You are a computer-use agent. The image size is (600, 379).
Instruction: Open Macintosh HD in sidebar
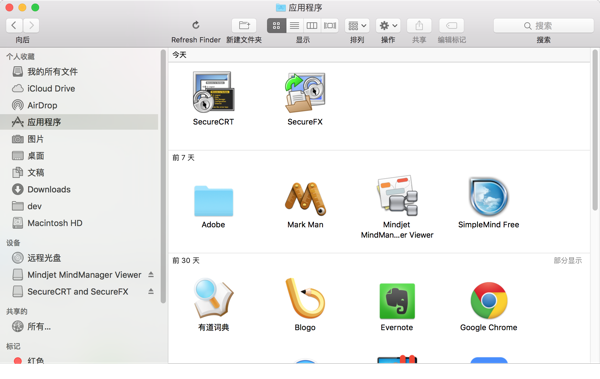click(x=79, y=223)
